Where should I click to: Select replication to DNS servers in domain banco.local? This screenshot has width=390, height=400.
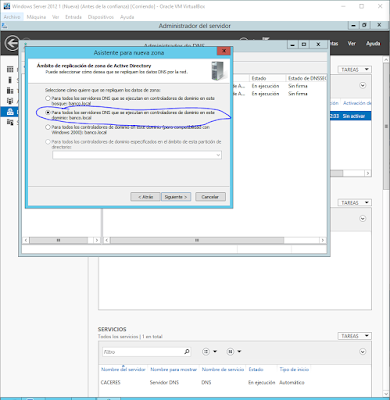(x=48, y=113)
